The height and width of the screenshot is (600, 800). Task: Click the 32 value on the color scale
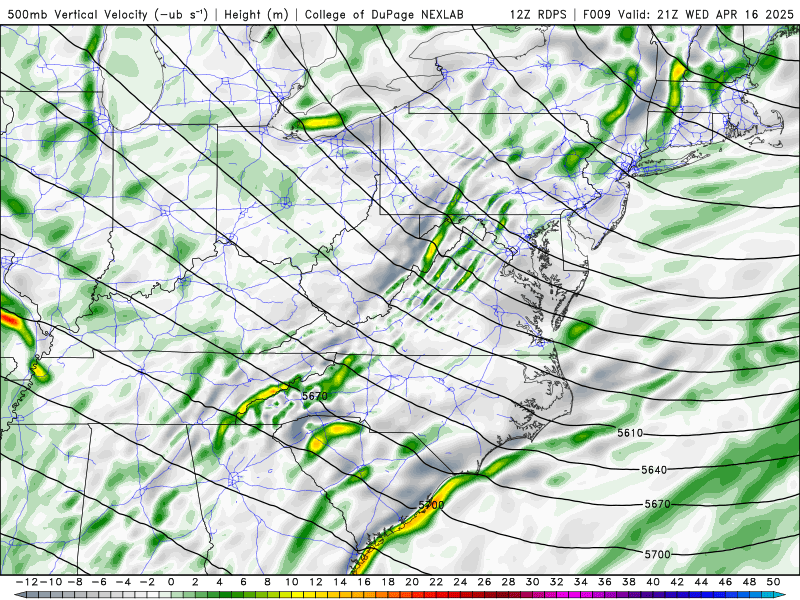557,582
